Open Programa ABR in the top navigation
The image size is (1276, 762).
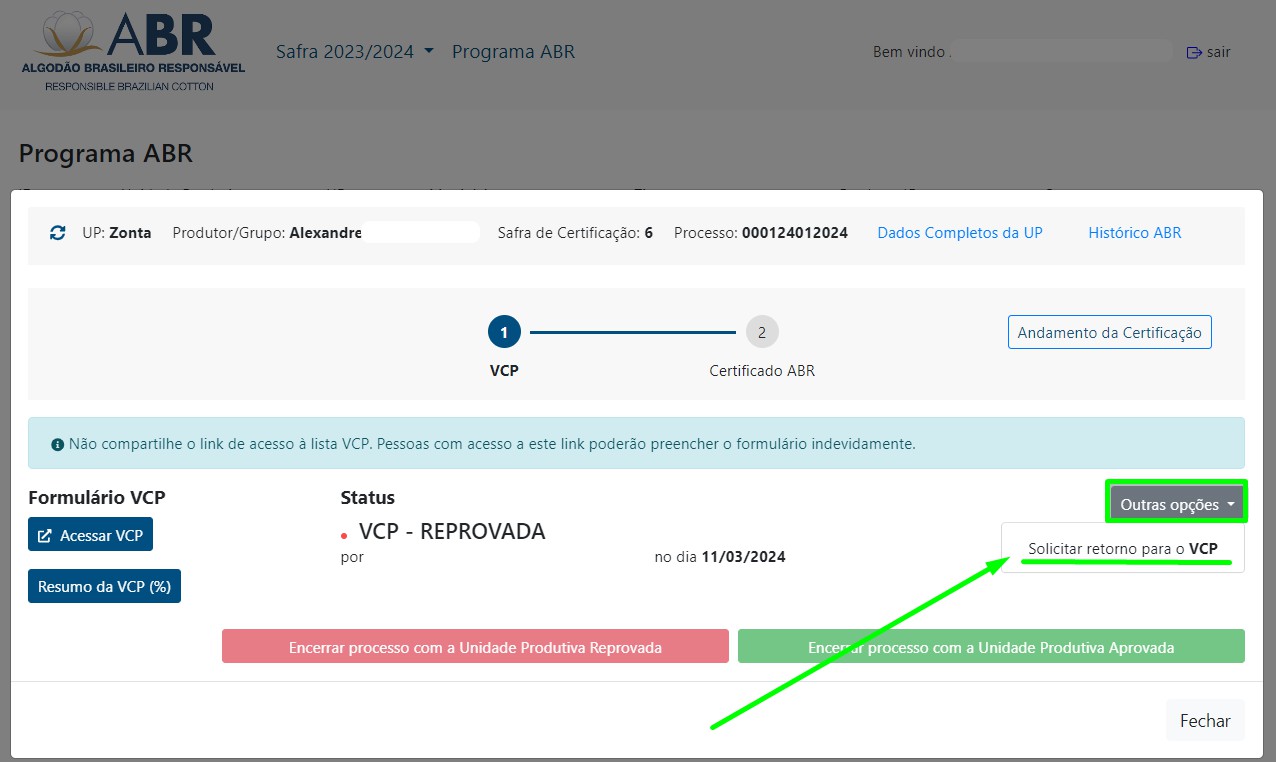click(x=513, y=52)
